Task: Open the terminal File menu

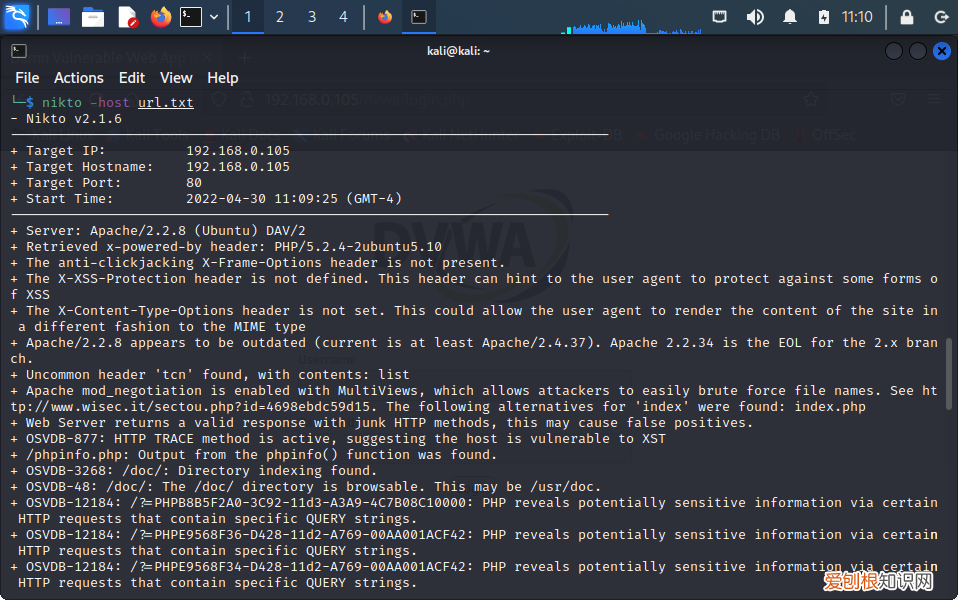Action: coord(27,78)
